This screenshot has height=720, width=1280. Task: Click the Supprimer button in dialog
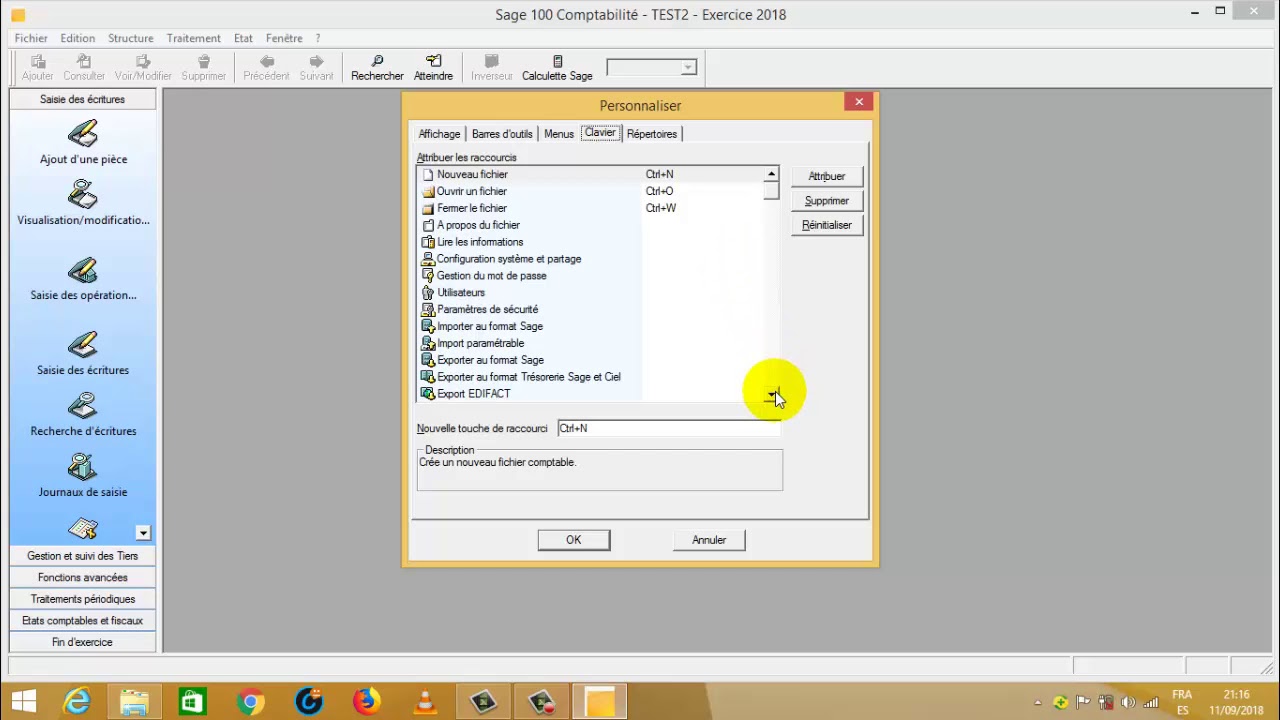(x=827, y=201)
